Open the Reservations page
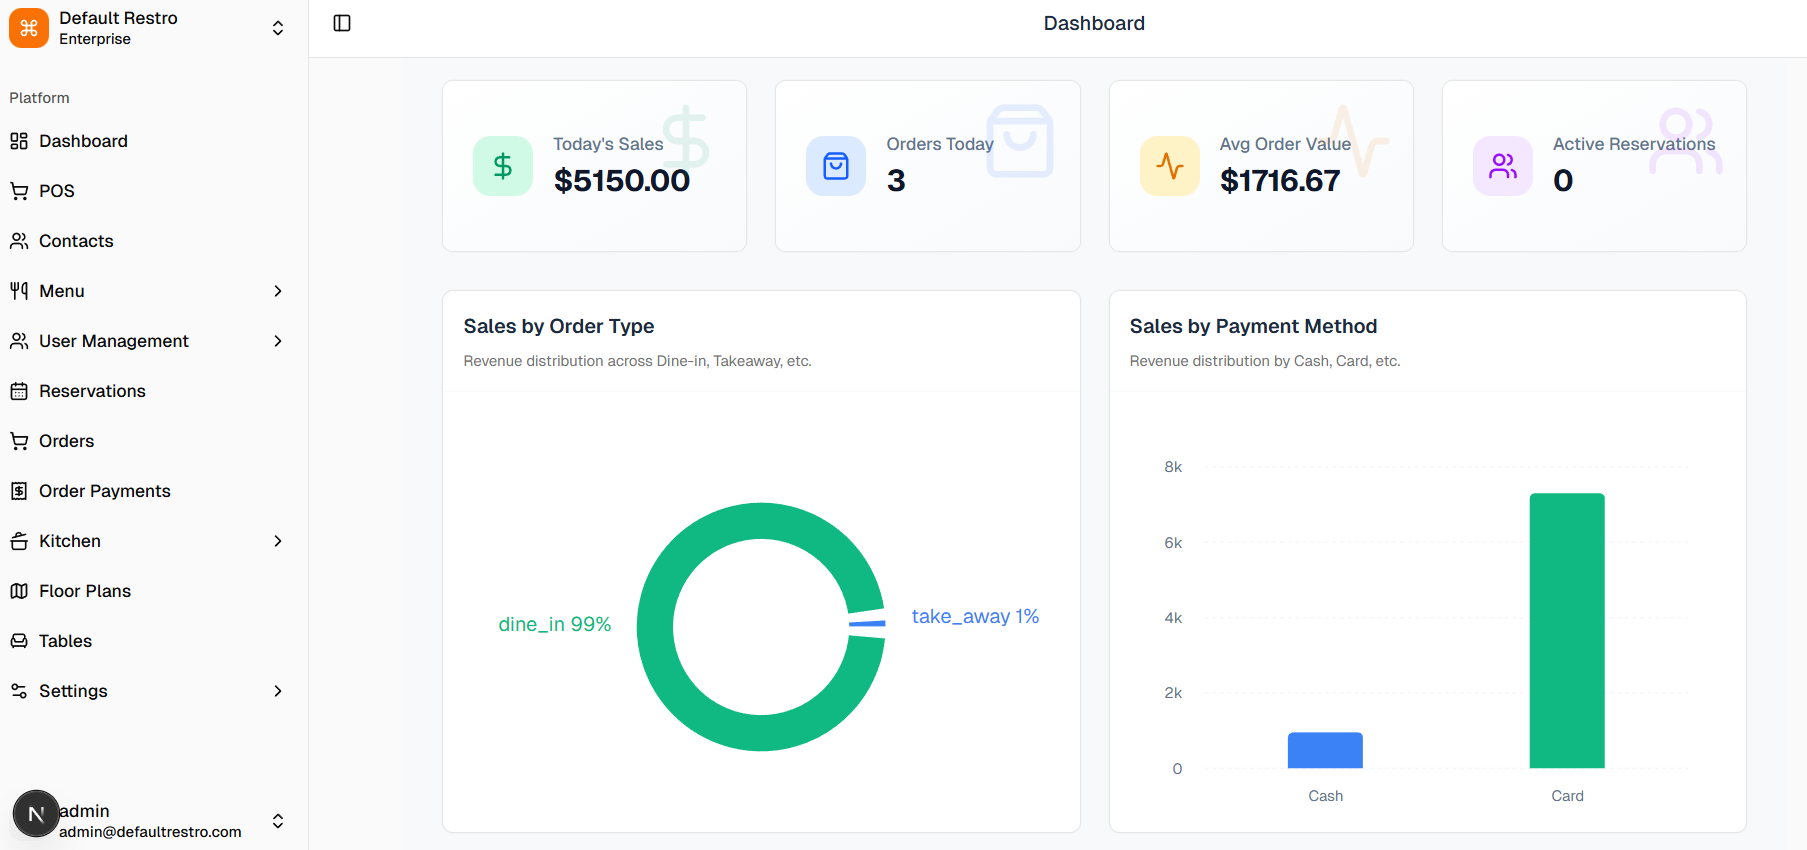The image size is (1807, 850). (92, 391)
